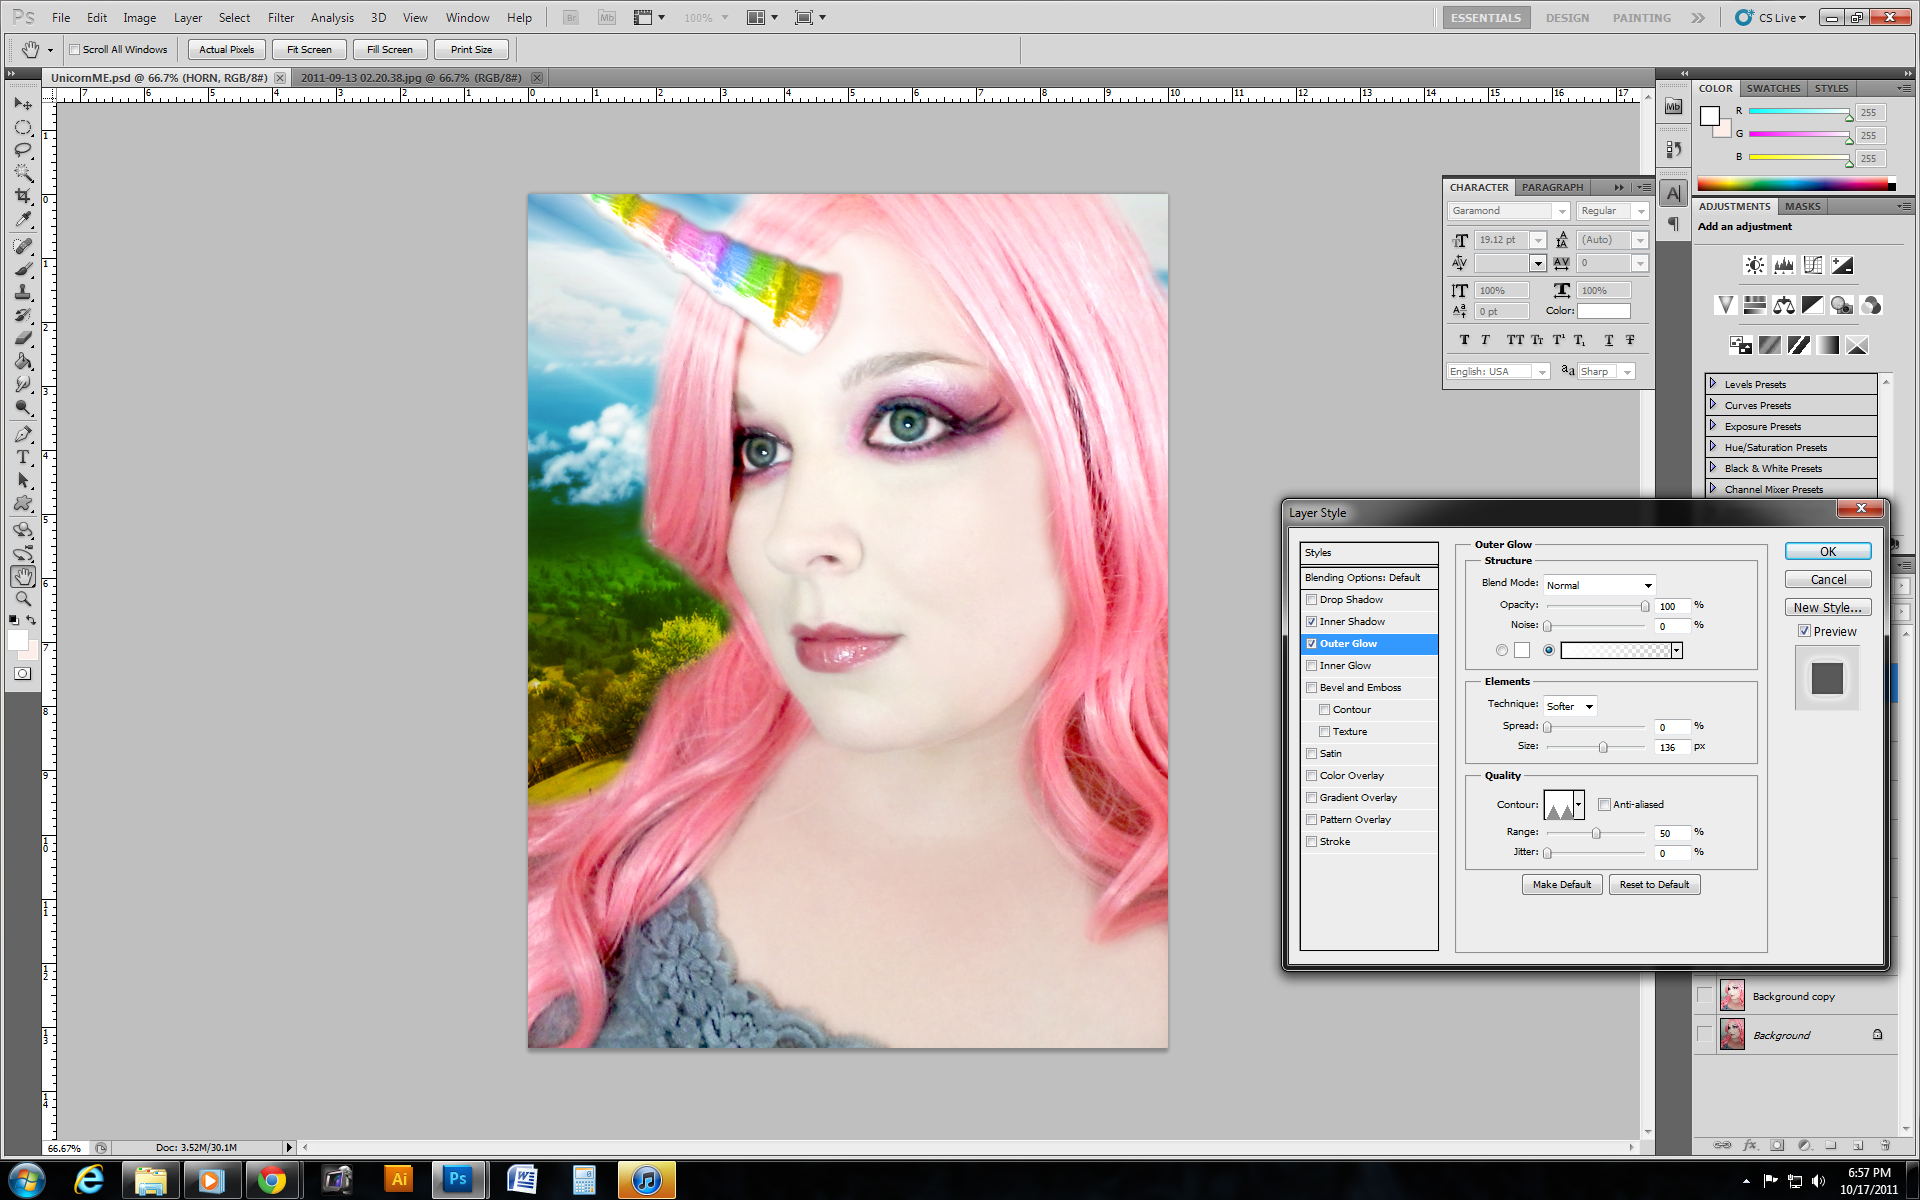The image size is (1920, 1200).
Task: Select the Eyedropper tool
Action: coord(23,219)
